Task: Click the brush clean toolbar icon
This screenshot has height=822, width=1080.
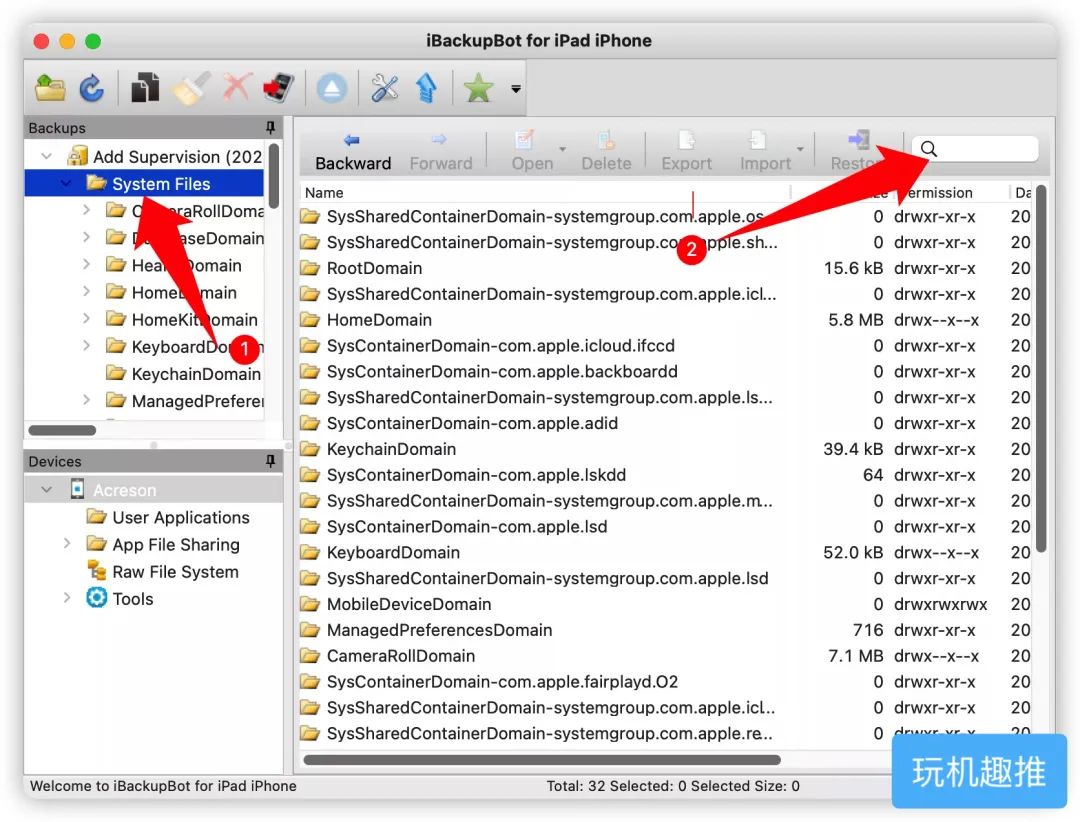Action: (x=191, y=88)
